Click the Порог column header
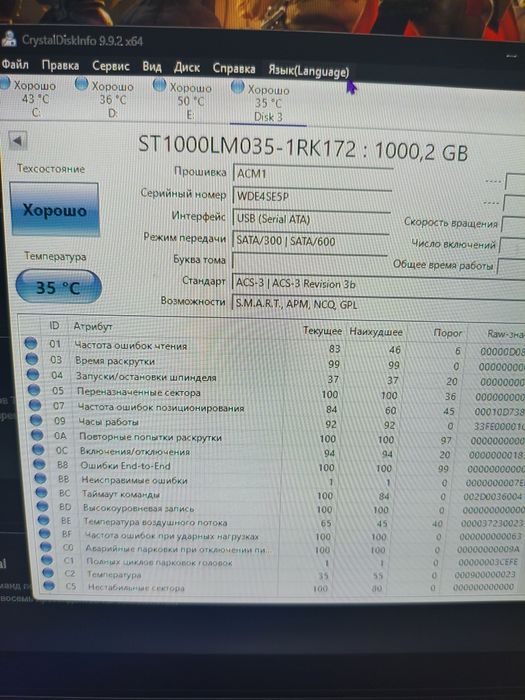Viewport: 525px width, 700px height. pyautogui.click(x=448, y=333)
